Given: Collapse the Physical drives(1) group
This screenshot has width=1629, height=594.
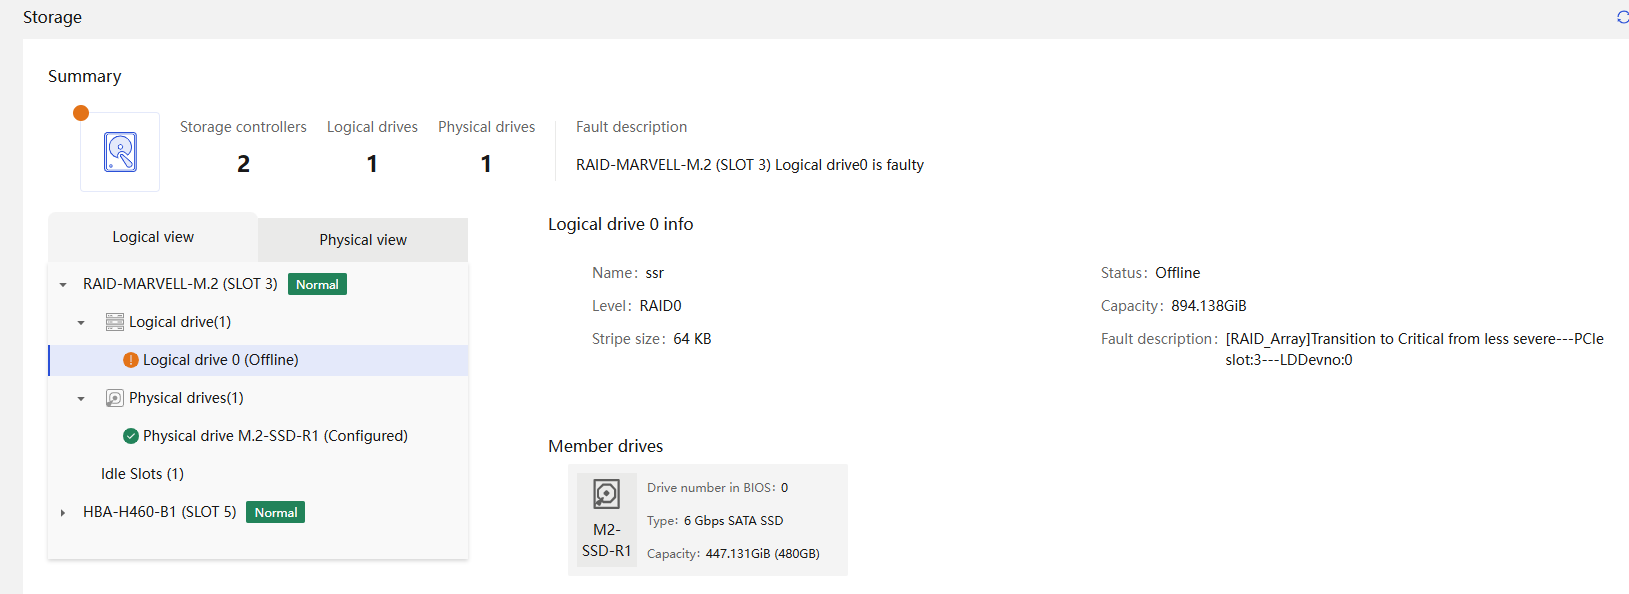Looking at the screenshot, I should coord(81,399).
